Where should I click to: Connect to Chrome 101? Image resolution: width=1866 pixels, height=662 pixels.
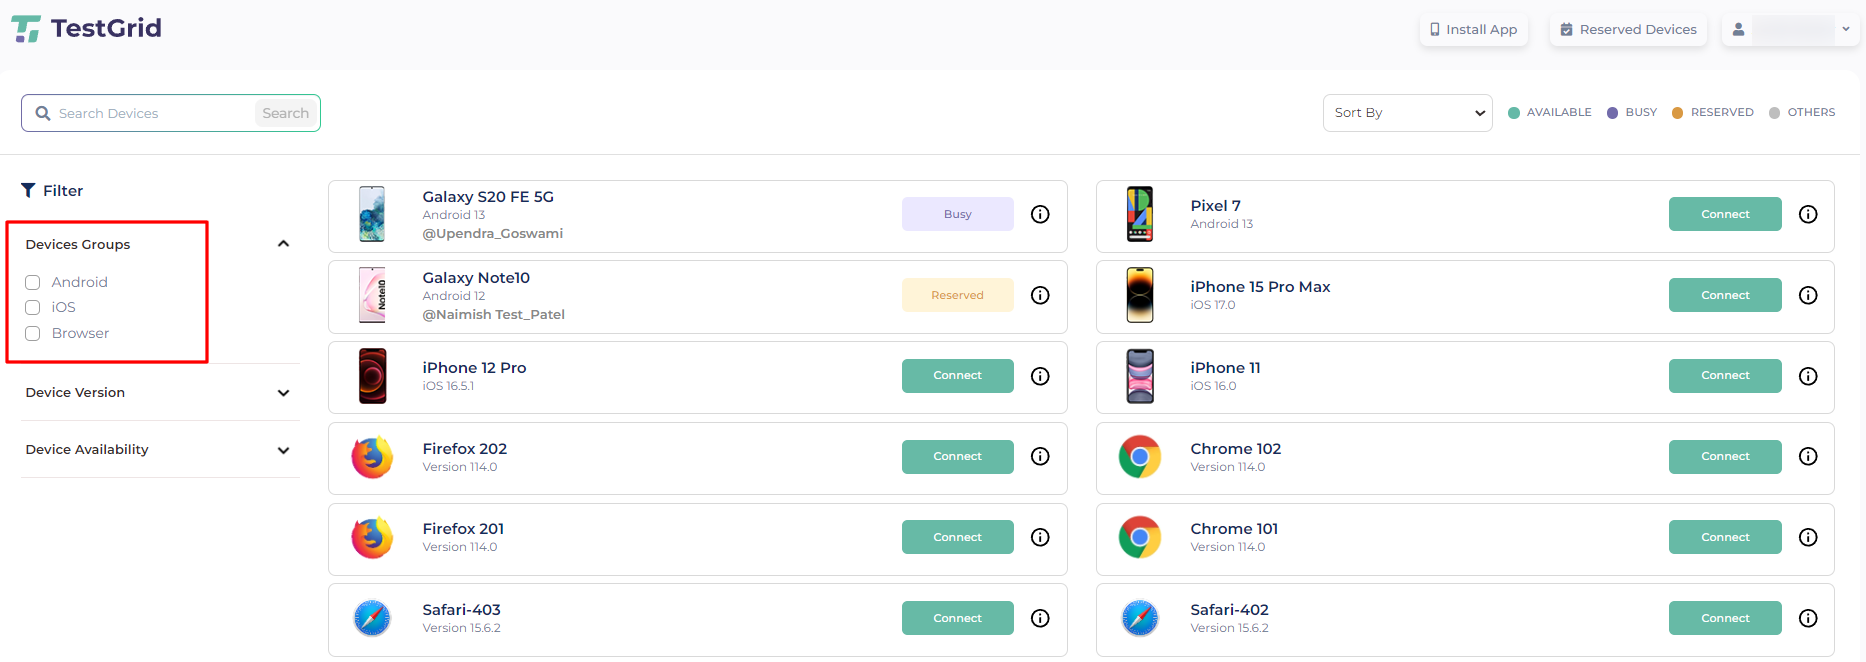1725,537
